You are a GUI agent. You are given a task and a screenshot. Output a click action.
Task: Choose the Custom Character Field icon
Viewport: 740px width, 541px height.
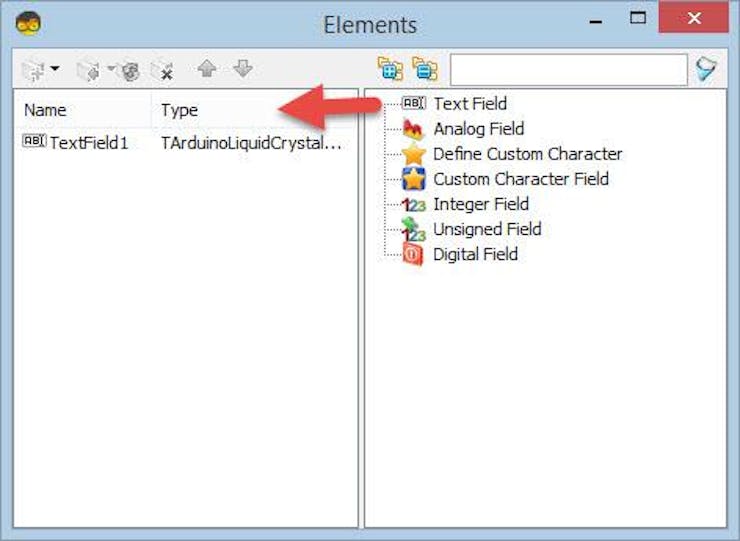[413, 179]
